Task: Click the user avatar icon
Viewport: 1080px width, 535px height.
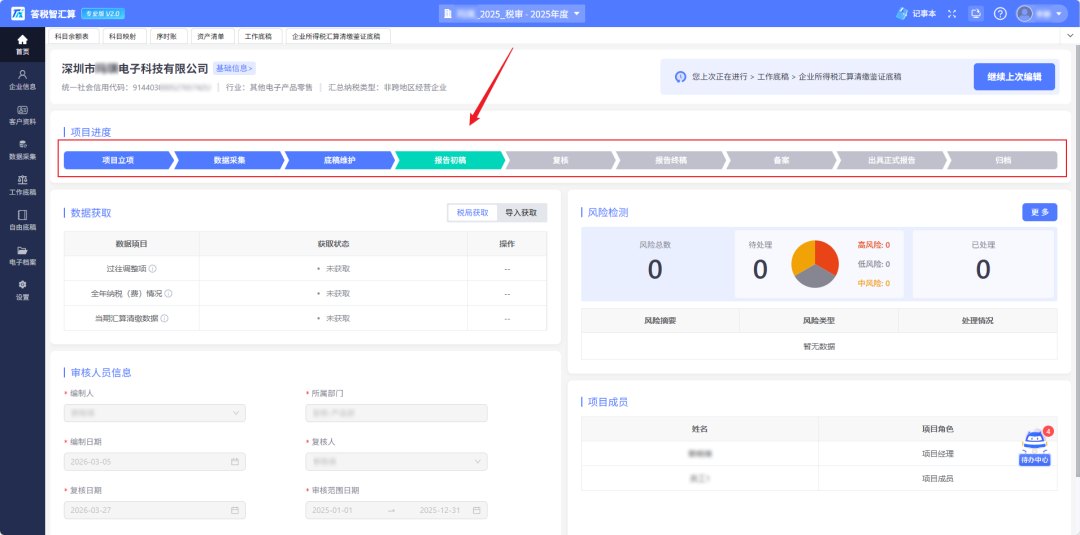Action: [x=1025, y=13]
